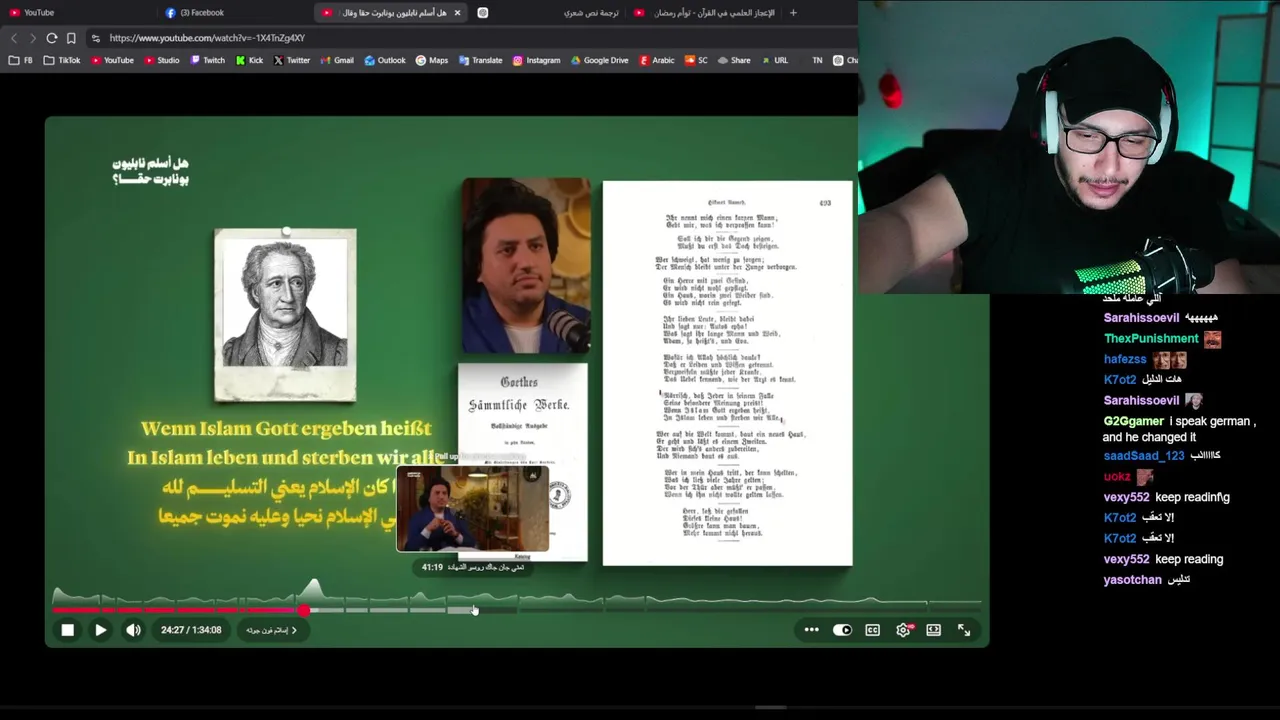Open the Studio bookmark

coord(162,60)
